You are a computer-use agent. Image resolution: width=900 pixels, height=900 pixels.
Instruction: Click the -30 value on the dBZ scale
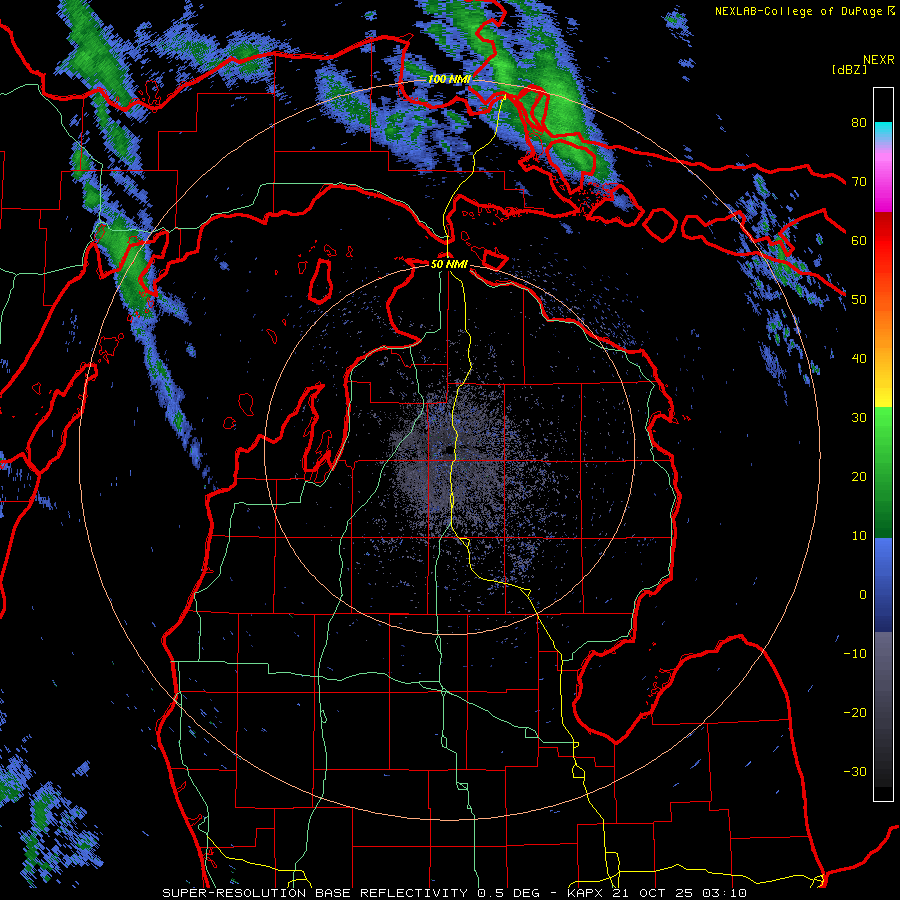[855, 772]
